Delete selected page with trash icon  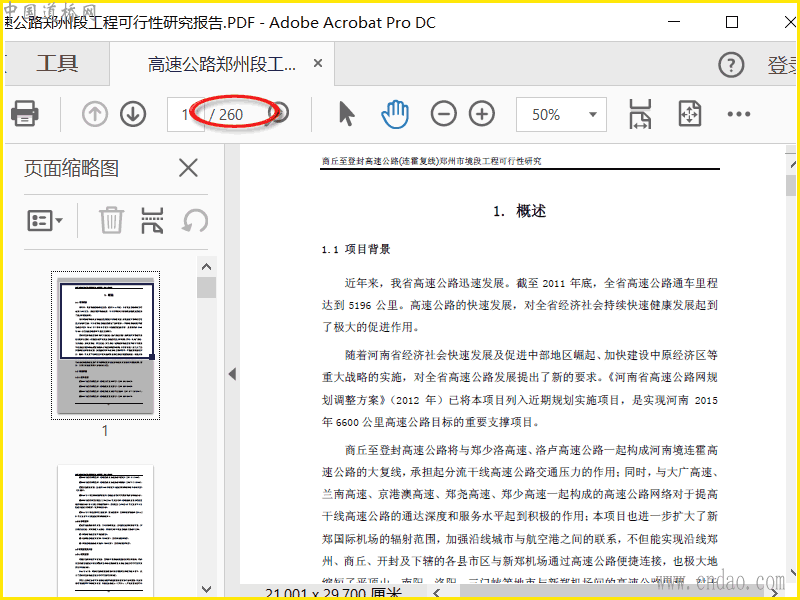coord(111,220)
